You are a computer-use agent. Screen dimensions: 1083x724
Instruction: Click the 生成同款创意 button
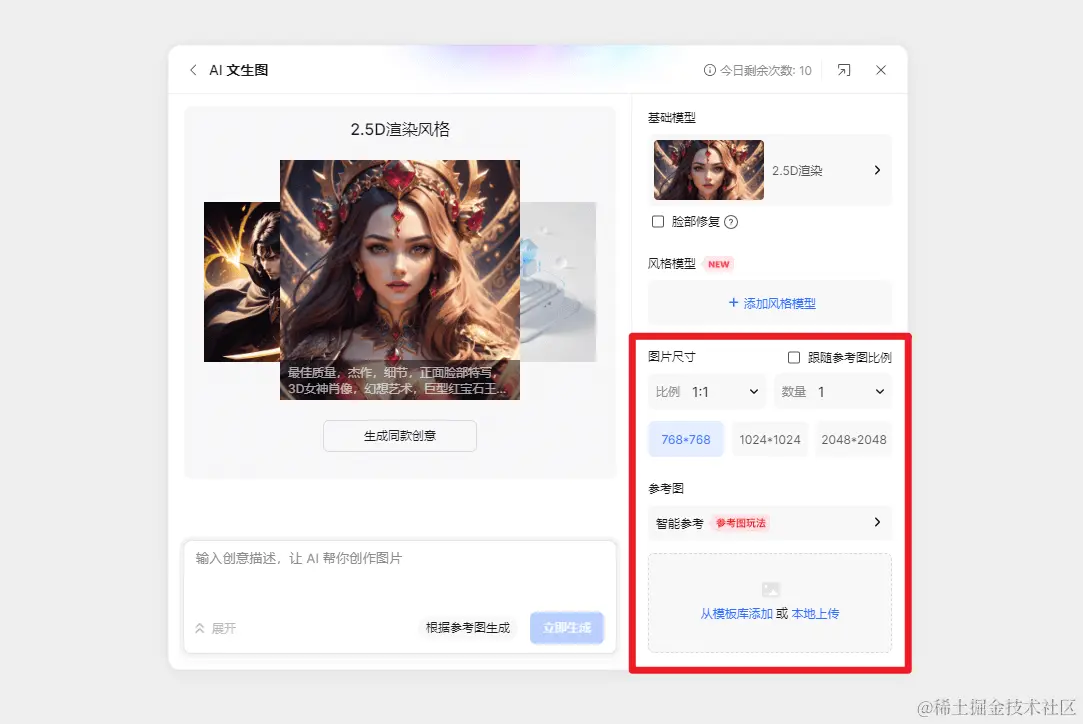tap(399, 436)
